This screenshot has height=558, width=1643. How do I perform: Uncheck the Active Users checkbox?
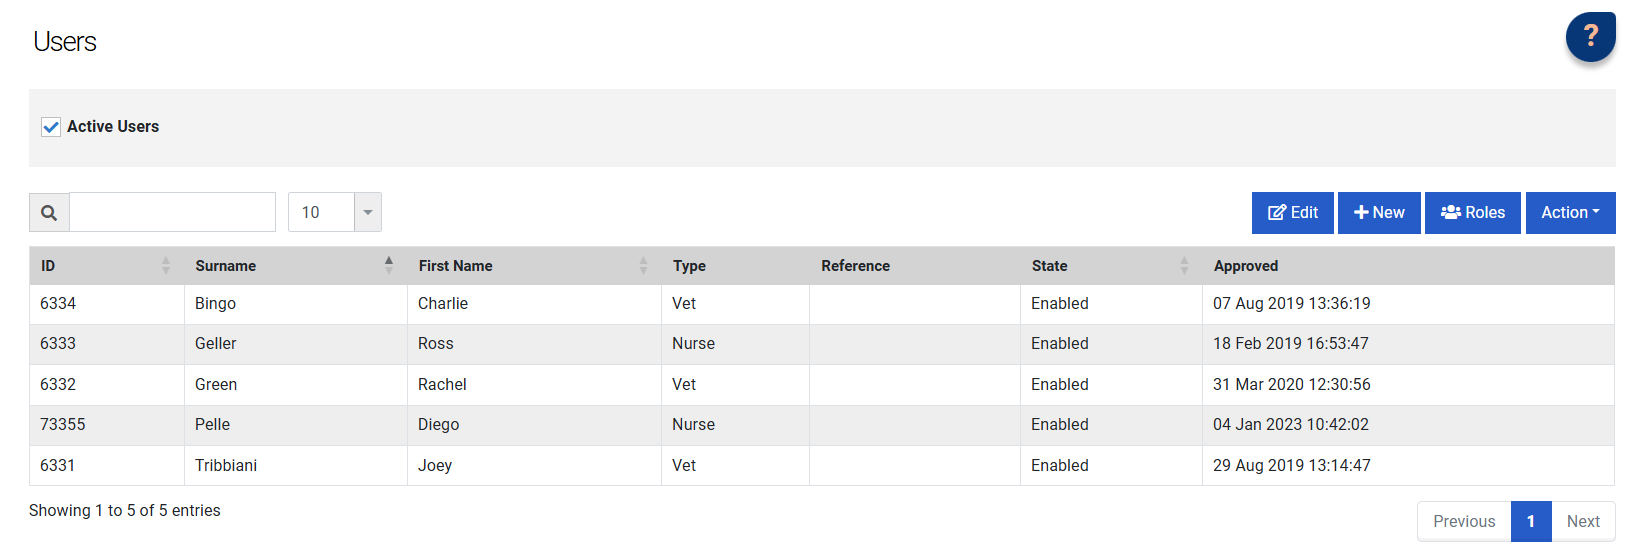(x=51, y=127)
